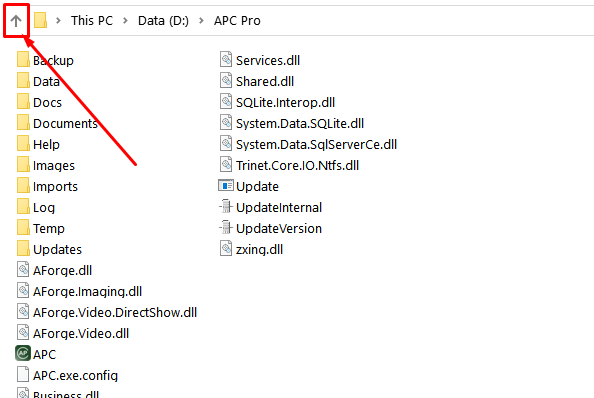Click the Temp folder name
594x398 pixels.
click(49, 229)
